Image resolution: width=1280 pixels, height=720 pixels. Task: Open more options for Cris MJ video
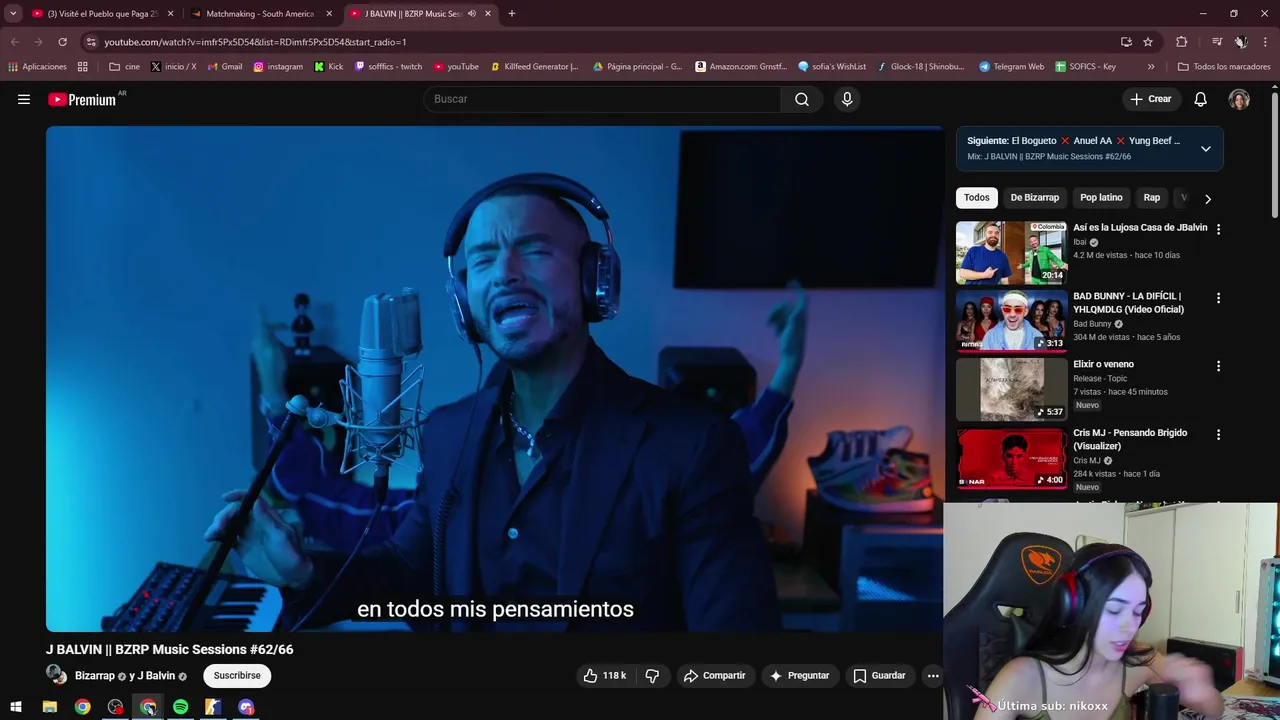click(1218, 435)
